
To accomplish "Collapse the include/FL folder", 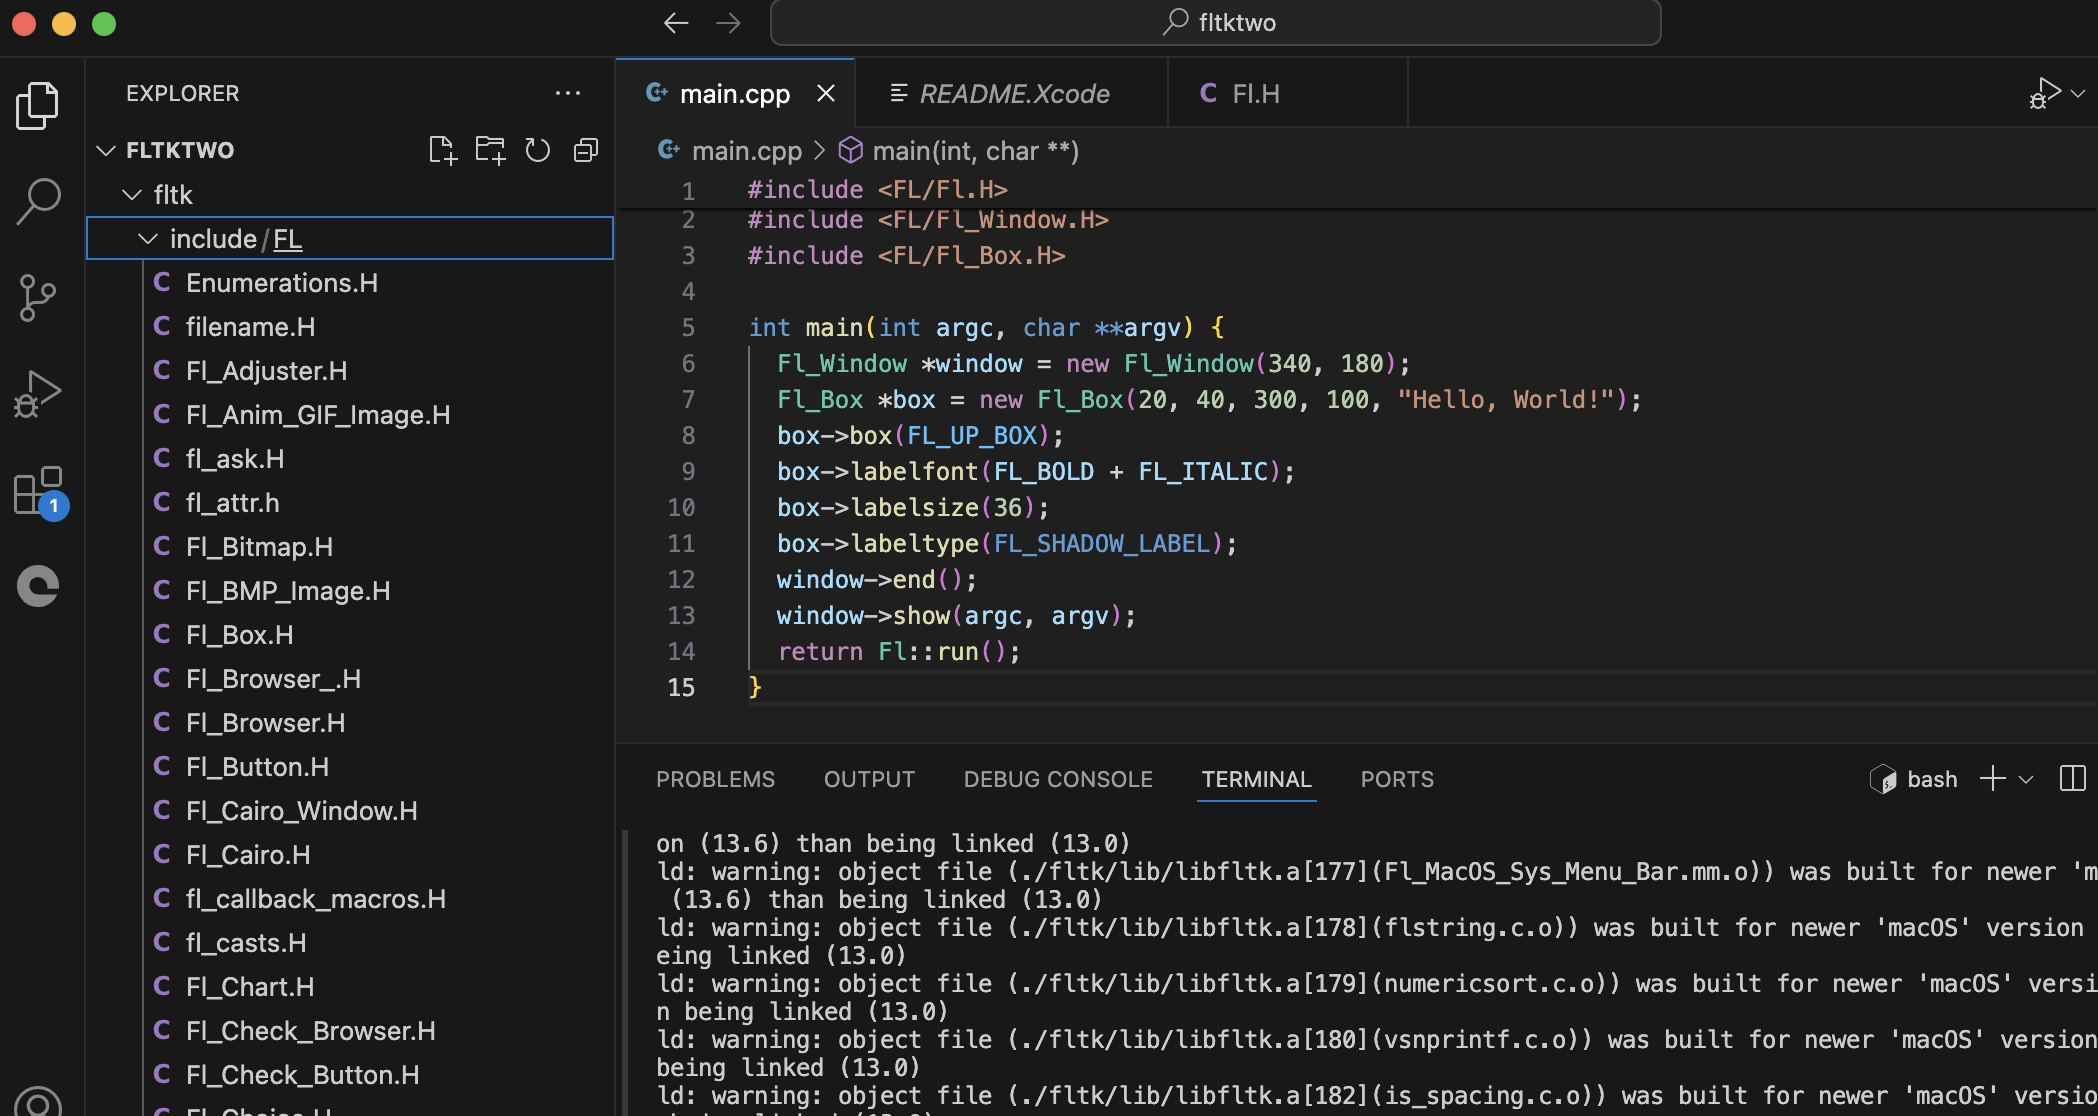I will 148,238.
